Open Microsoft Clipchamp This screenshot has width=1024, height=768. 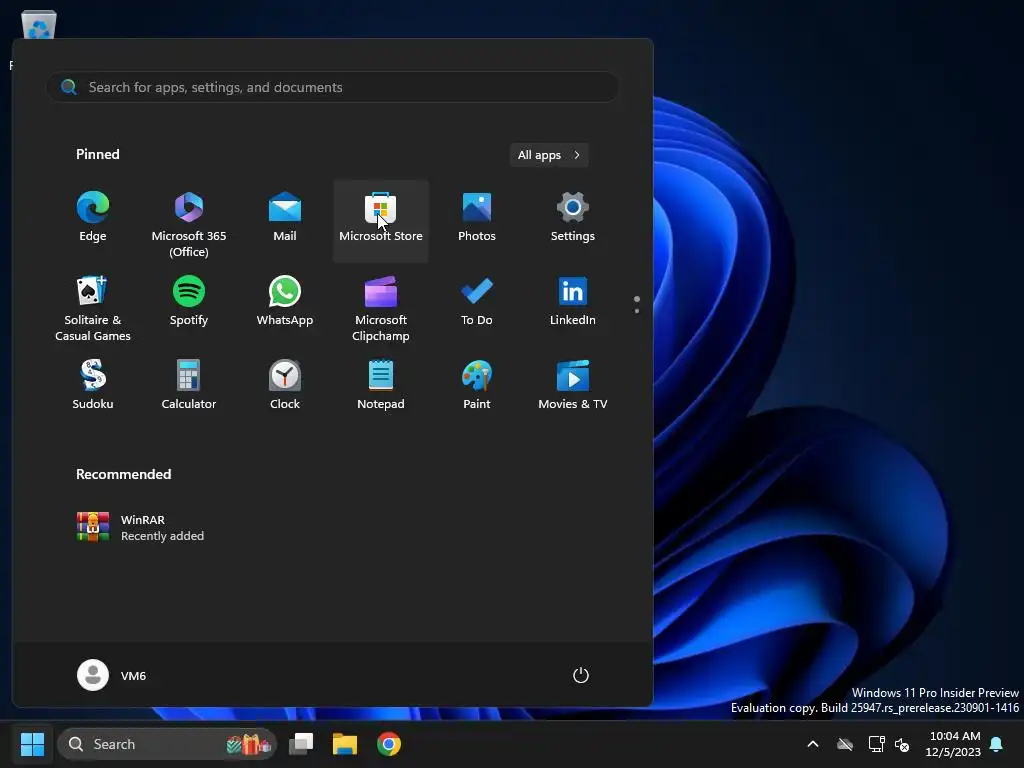[x=381, y=308]
